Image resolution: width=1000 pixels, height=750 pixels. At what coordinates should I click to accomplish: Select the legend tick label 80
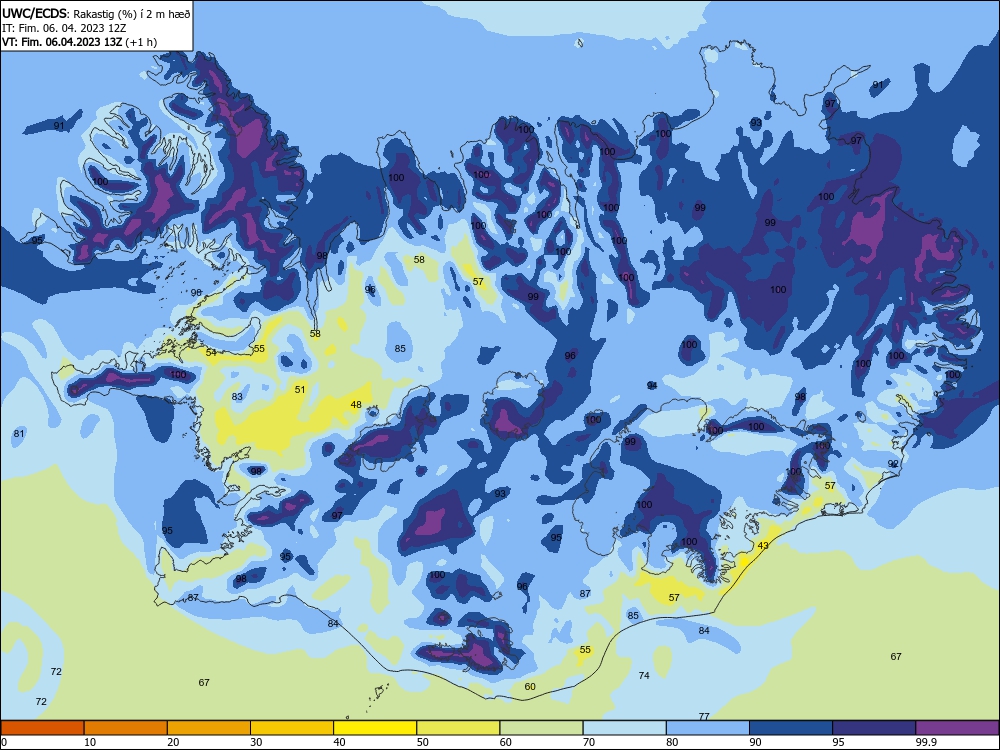tap(672, 742)
